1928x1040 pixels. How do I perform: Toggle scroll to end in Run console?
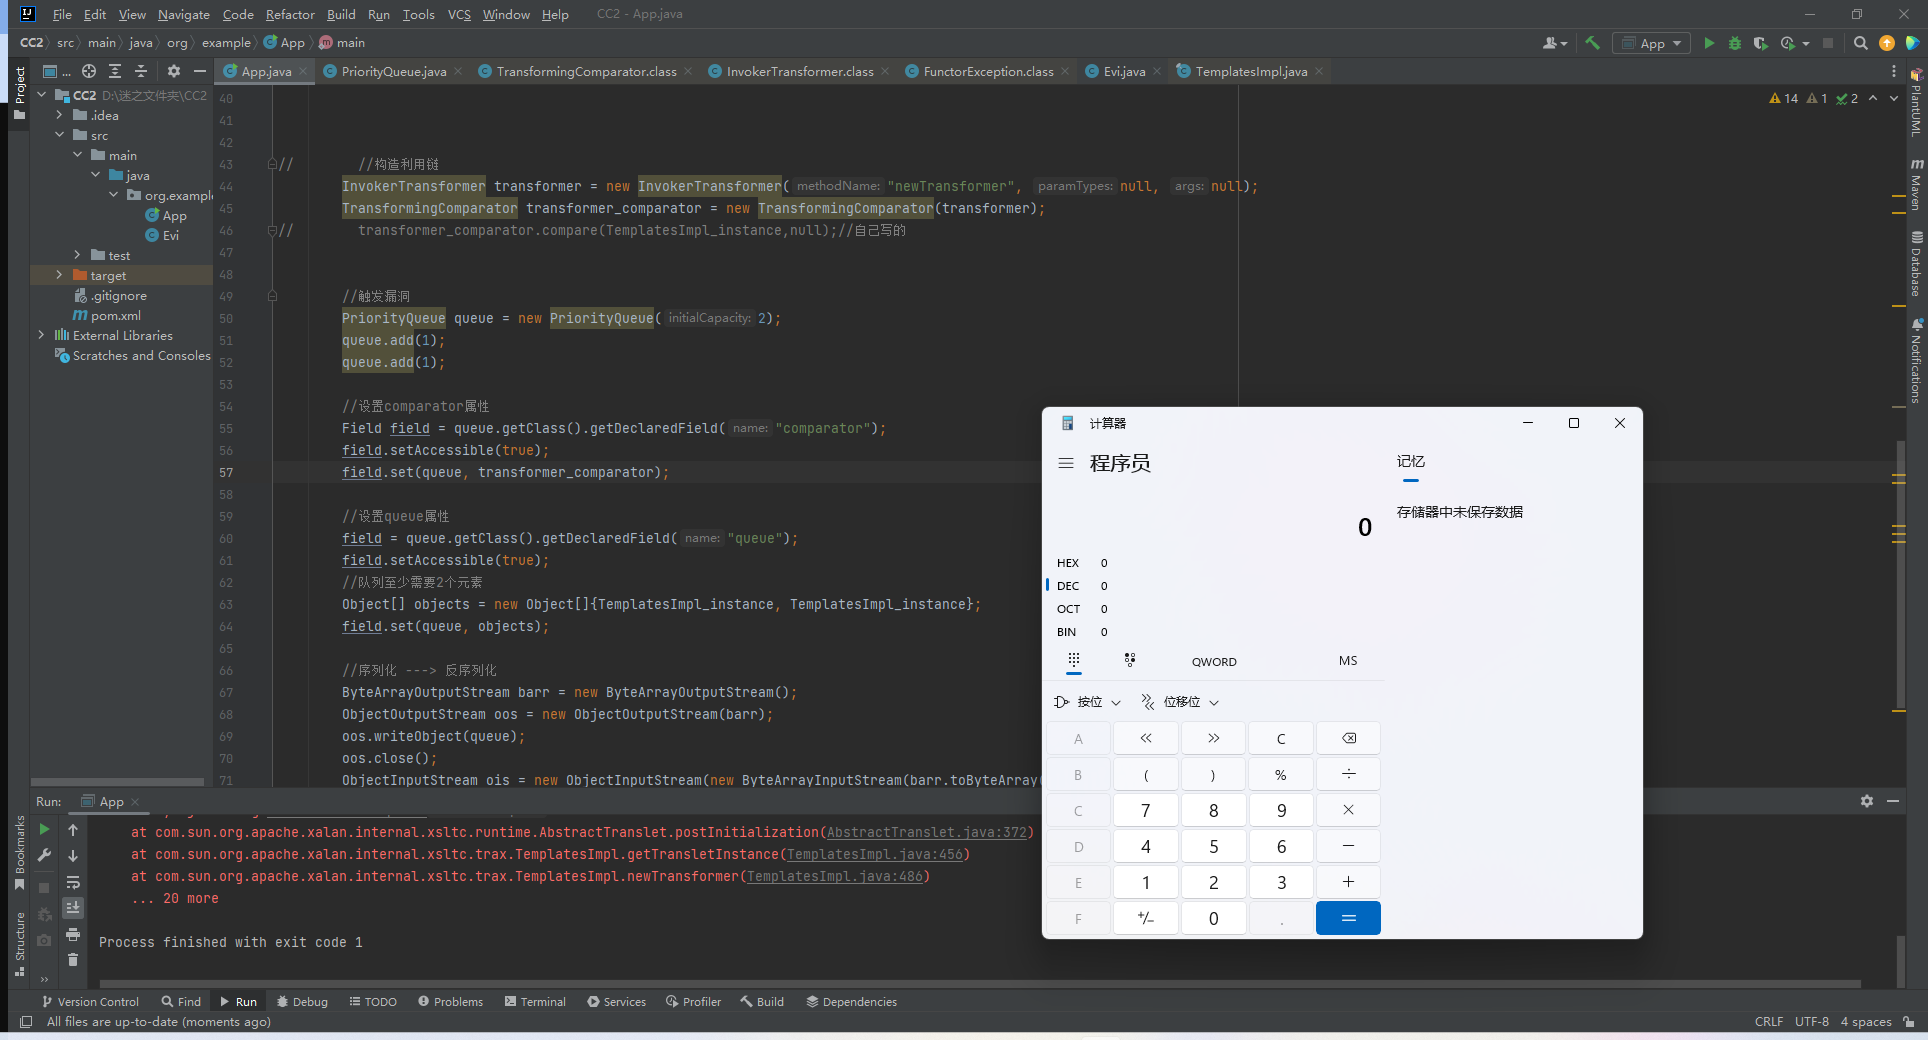[73, 908]
